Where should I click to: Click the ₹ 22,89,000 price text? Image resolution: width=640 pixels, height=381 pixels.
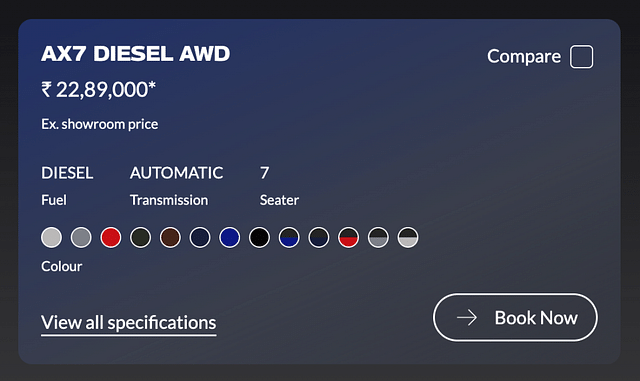(x=98, y=89)
